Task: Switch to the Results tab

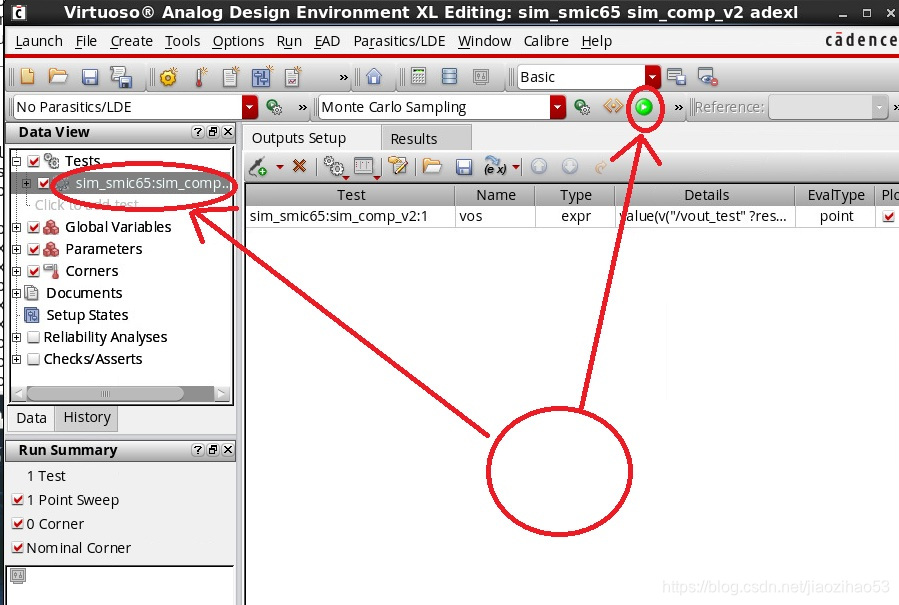Action: tap(426, 139)
